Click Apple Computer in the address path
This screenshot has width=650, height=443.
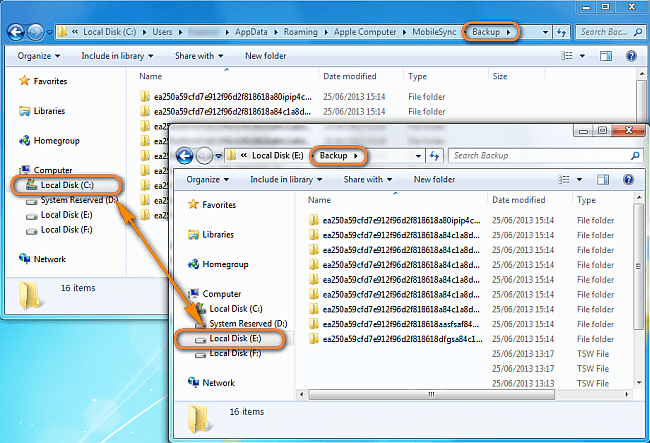pyautogui.click(x=365, y=32)
